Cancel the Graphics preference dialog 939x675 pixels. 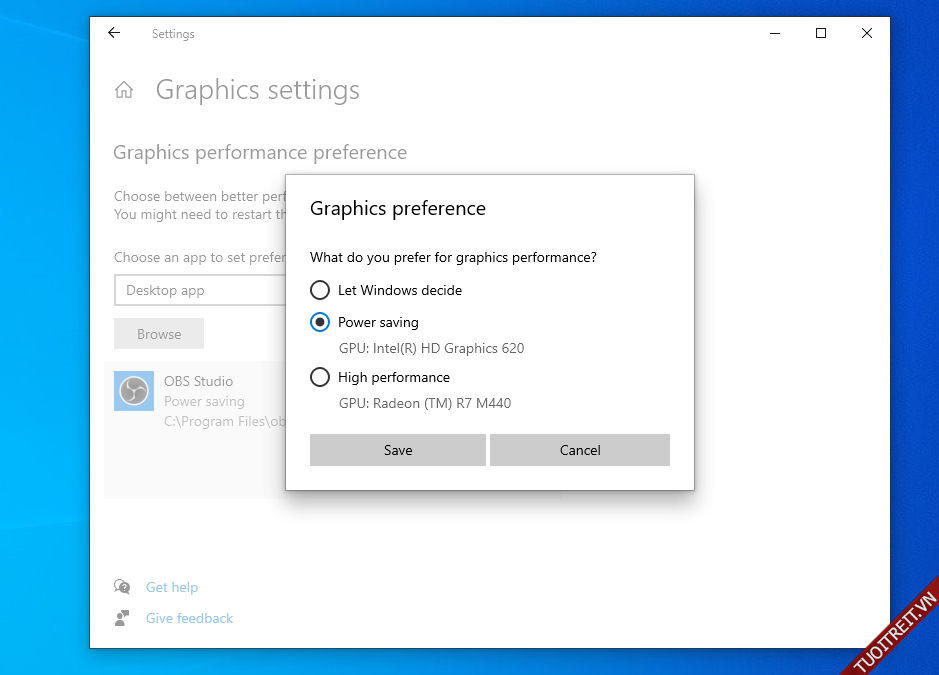tap(580, 450)
